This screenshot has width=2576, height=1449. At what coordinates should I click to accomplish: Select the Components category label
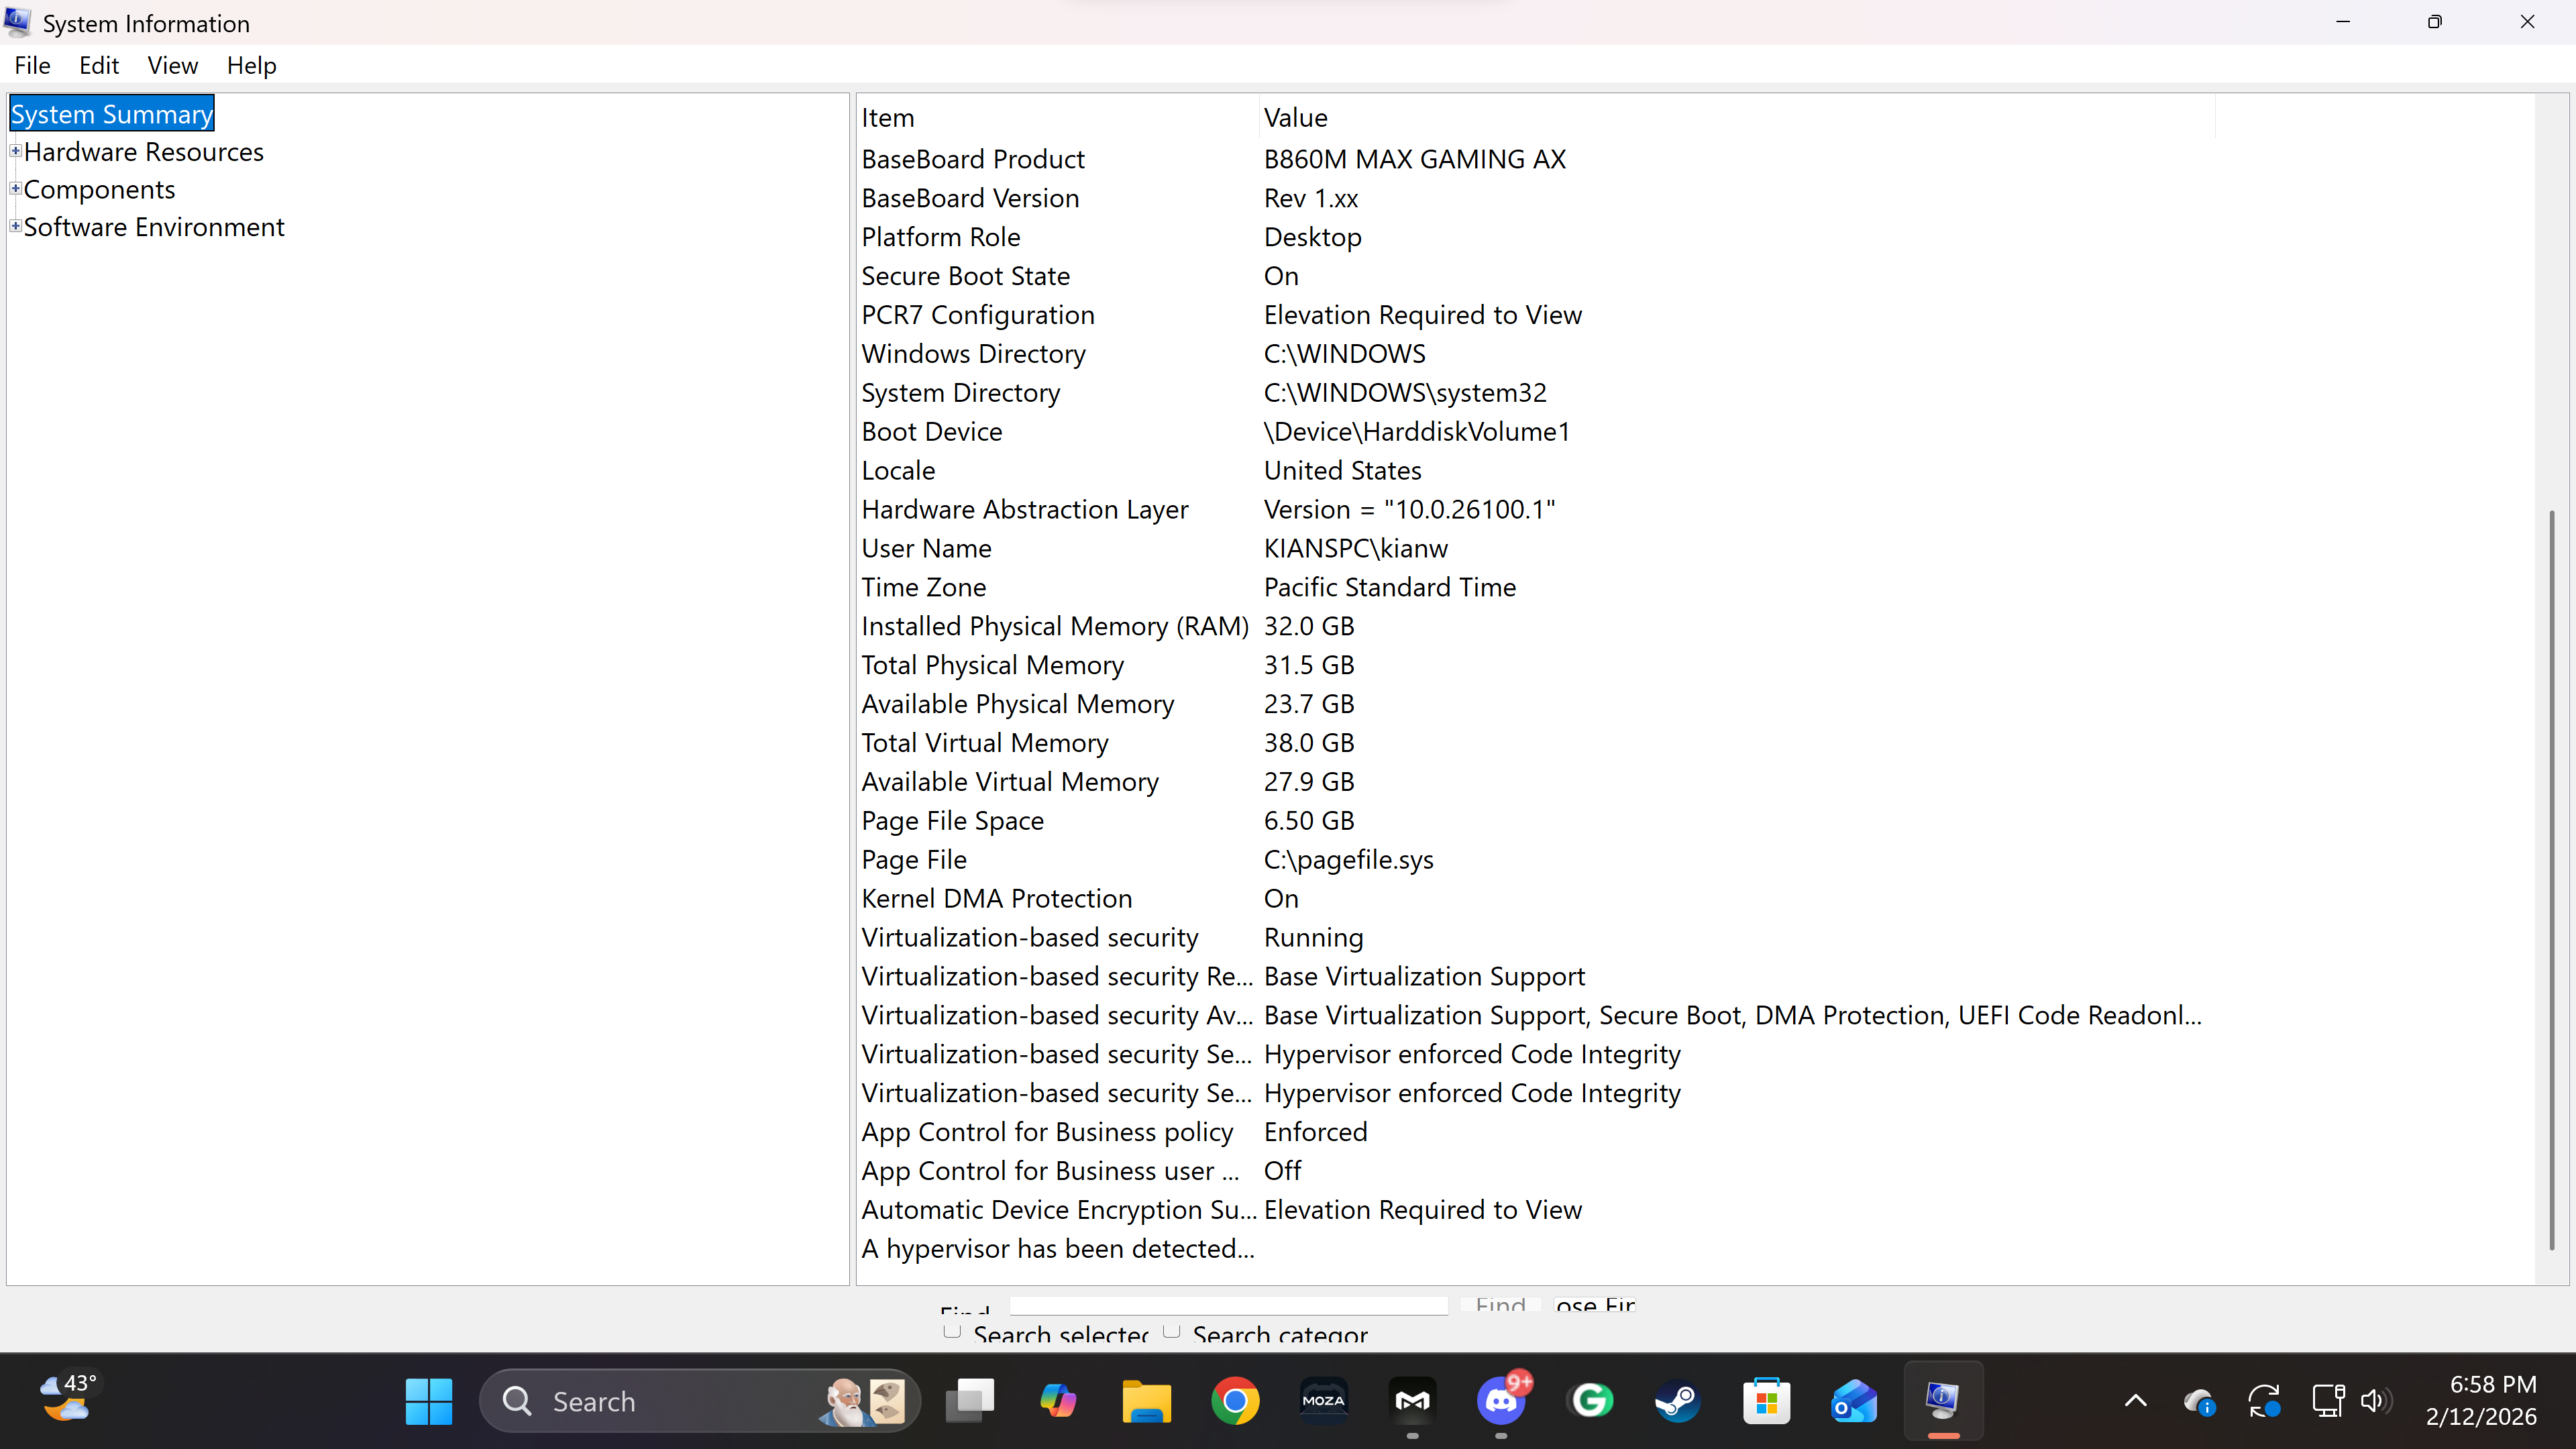99,189
